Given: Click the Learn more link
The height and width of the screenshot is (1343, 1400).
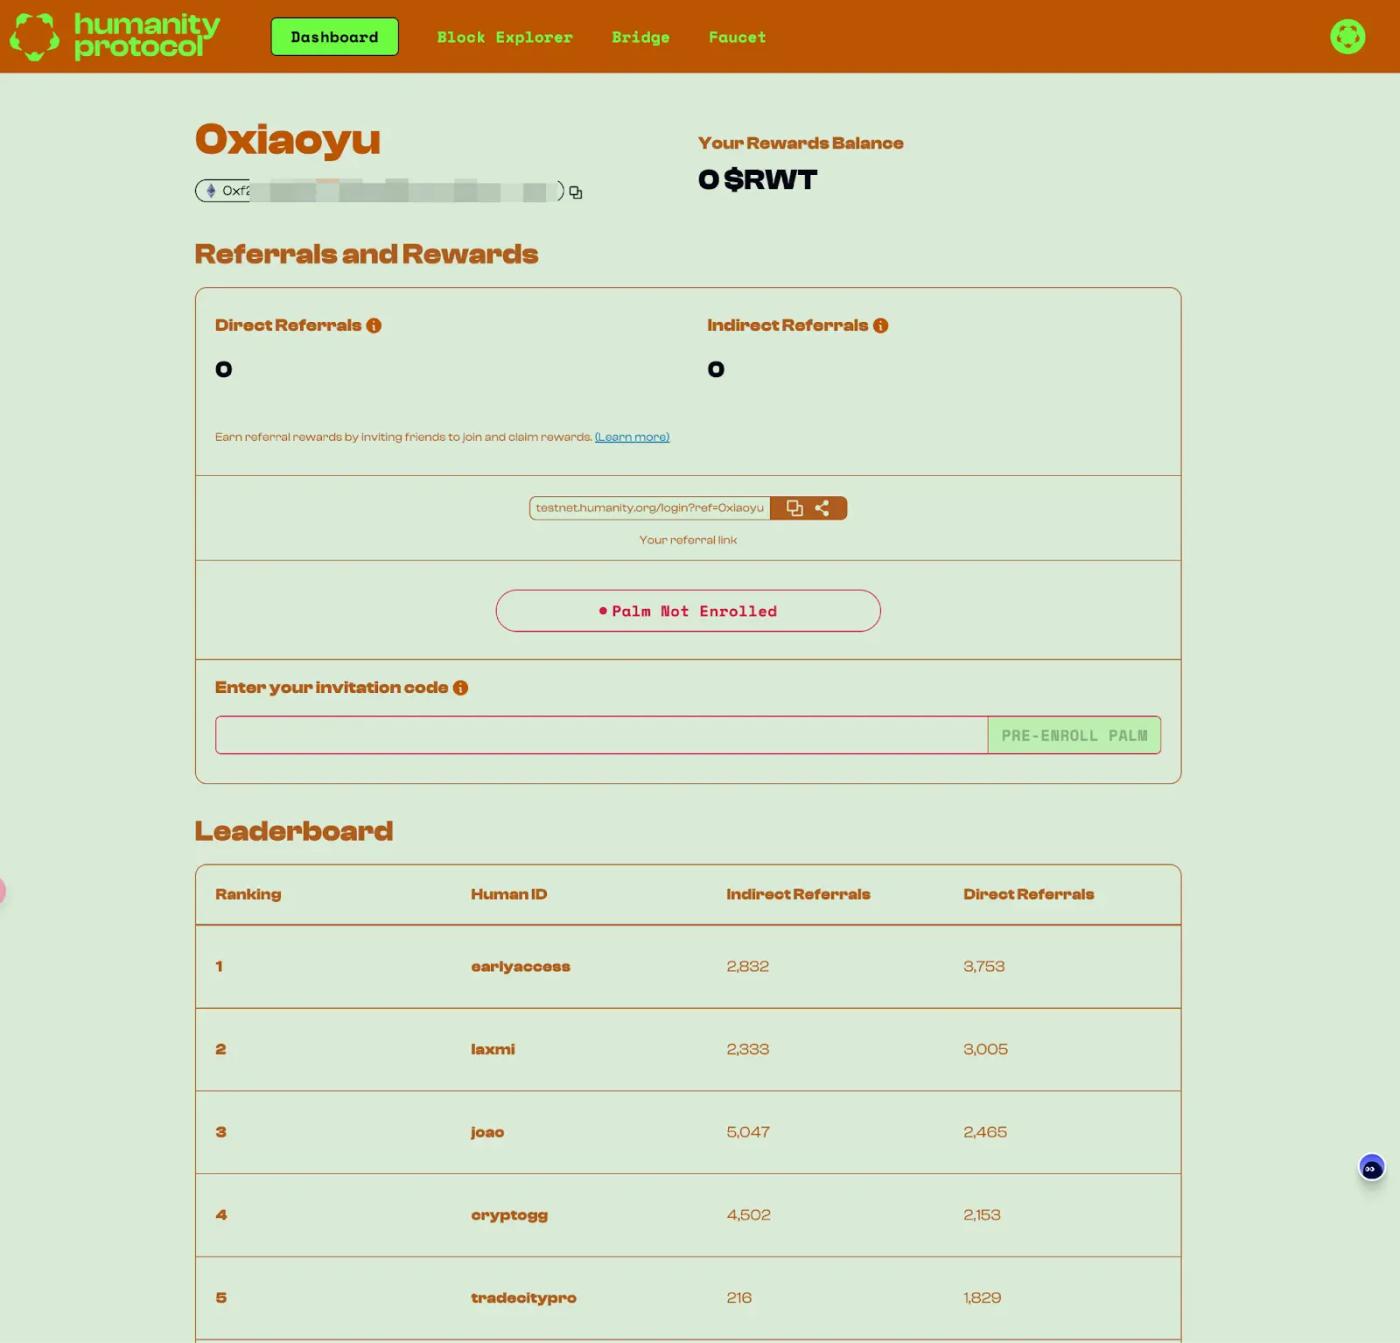Looking at the screenshot, I should pos(632,437).
